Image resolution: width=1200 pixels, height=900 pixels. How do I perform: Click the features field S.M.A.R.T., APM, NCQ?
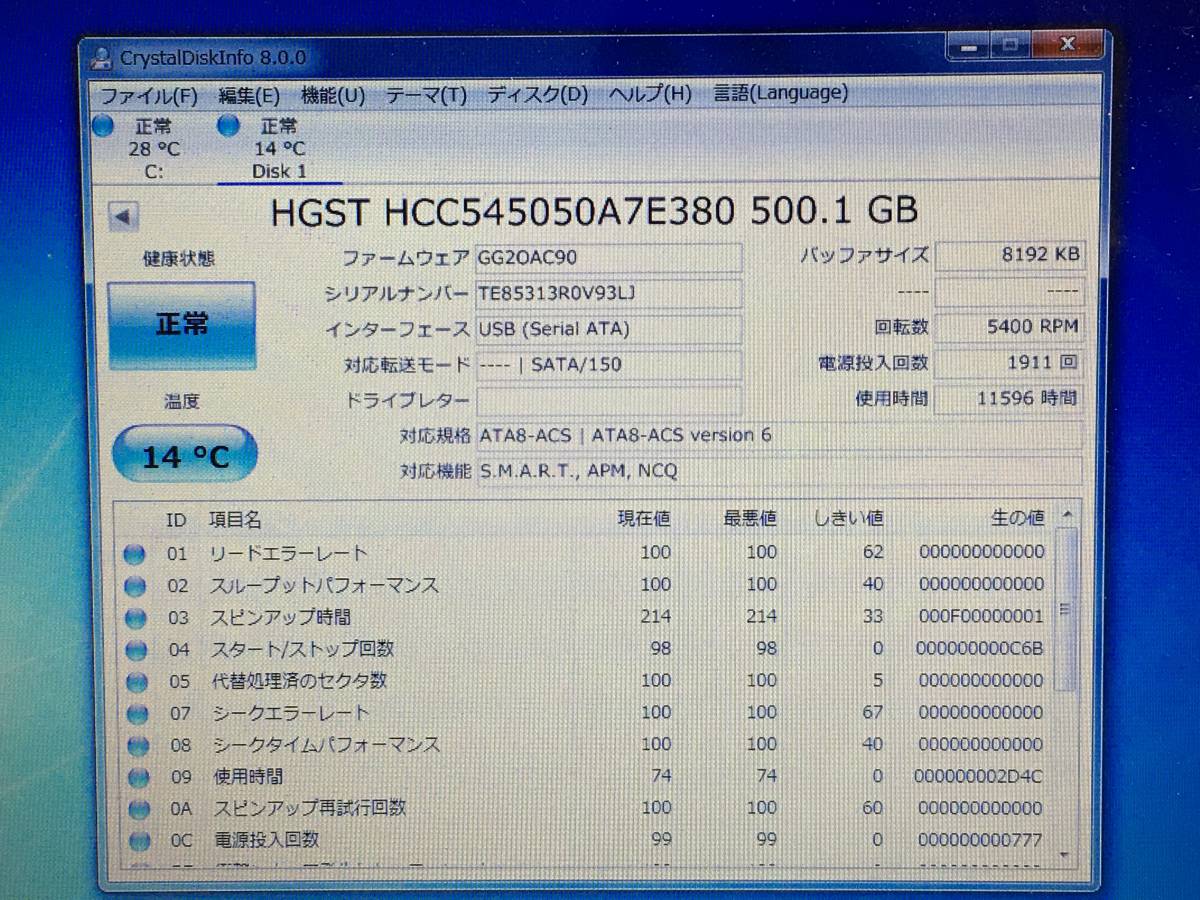780,471
